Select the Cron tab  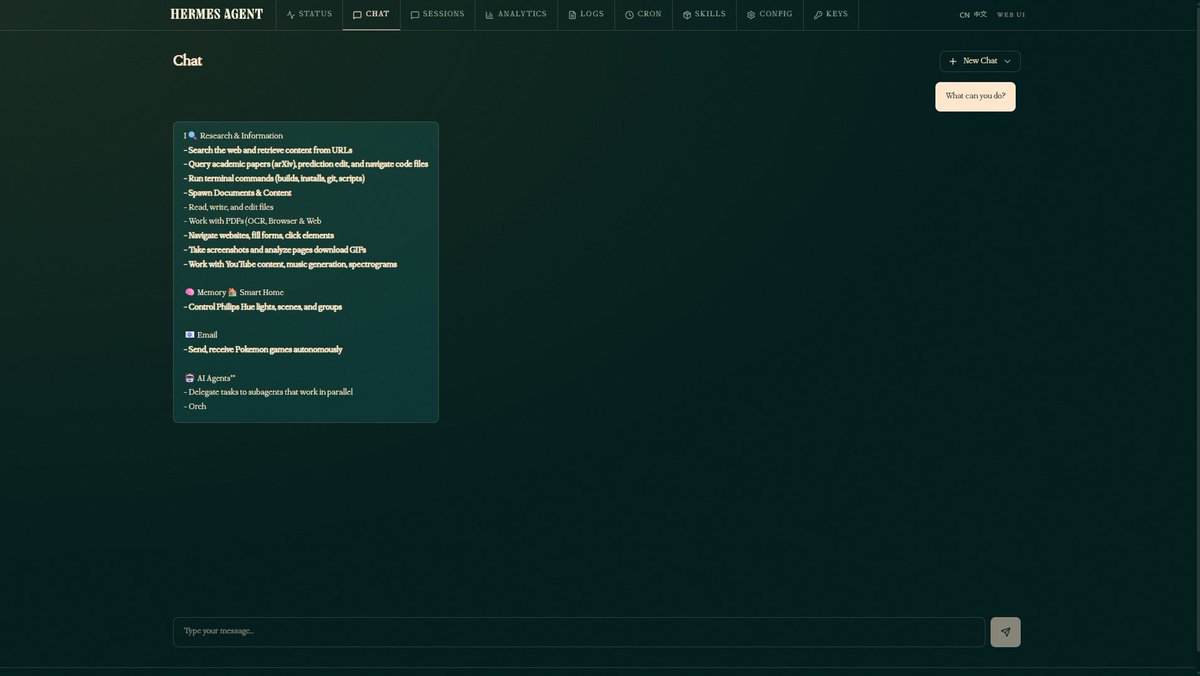[643, 14]
